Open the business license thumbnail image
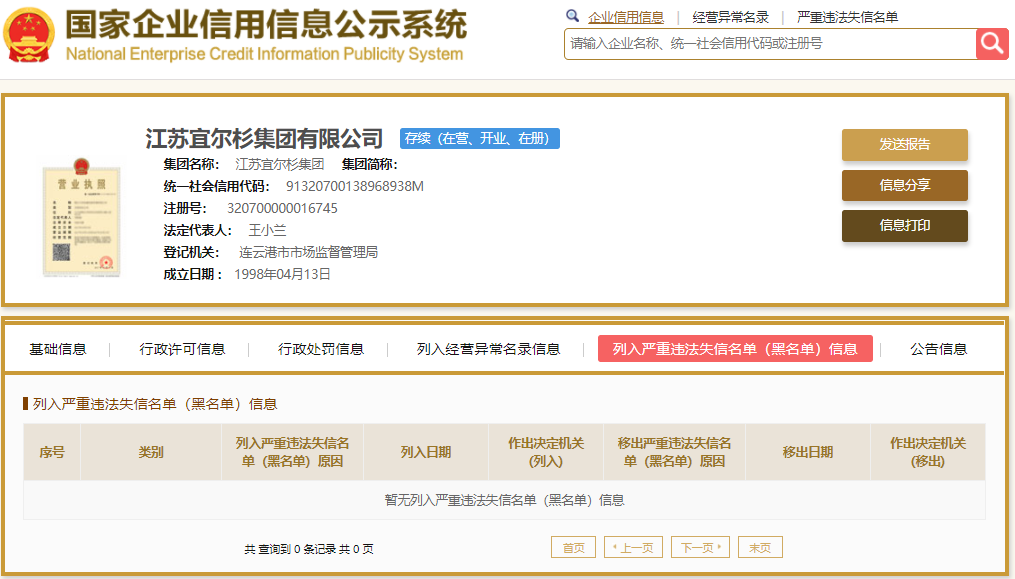Image resolution: width=1015 pixels, height=579 pixels. pyautogui.click(x=82, y=218)
